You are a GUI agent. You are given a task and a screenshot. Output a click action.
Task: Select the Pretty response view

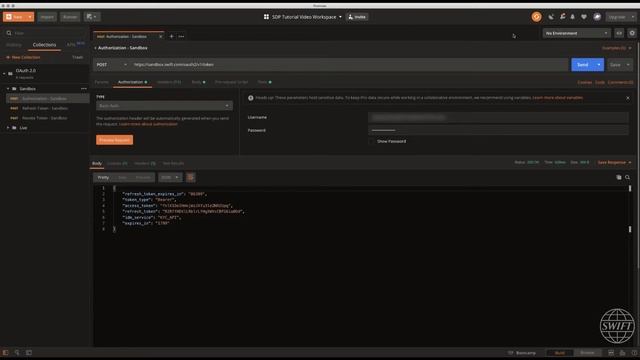[103, 178]
